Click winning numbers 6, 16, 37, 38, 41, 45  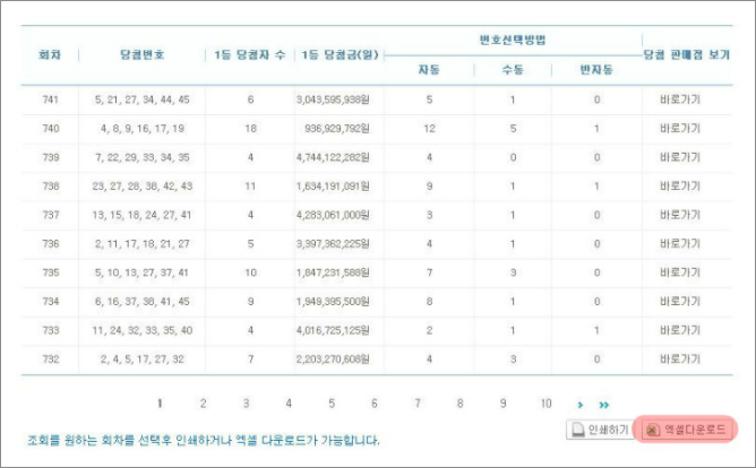(x=142, y=301)
